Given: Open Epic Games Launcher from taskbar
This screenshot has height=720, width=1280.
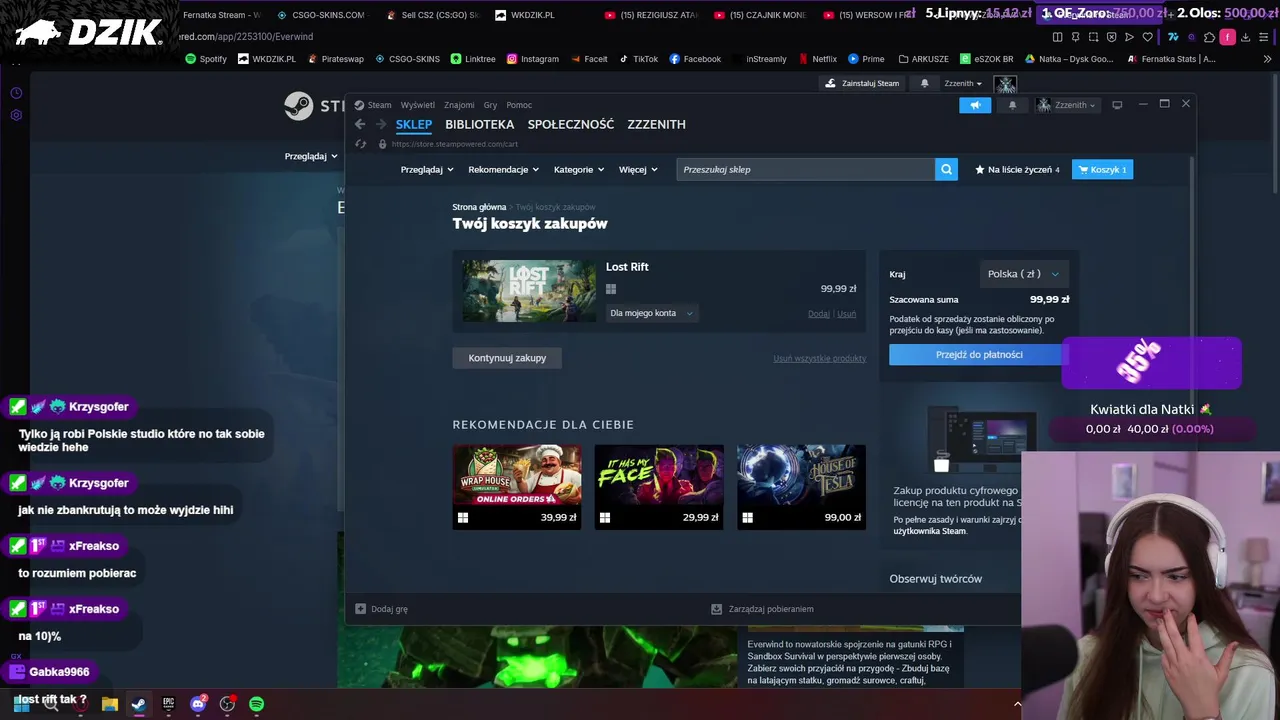Looking at the screenshot, I should 168,704.
